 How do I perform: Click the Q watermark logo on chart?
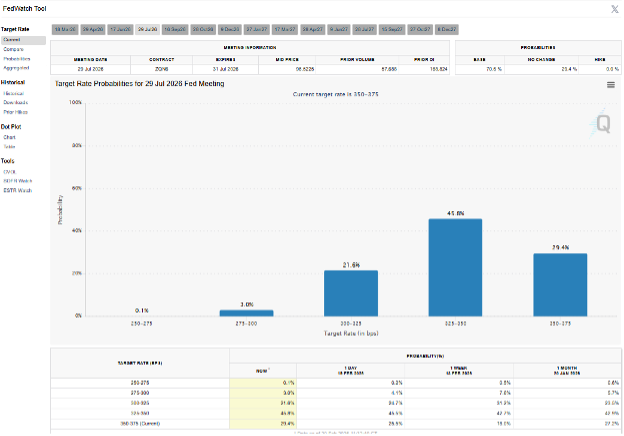[x=603, y=123]
